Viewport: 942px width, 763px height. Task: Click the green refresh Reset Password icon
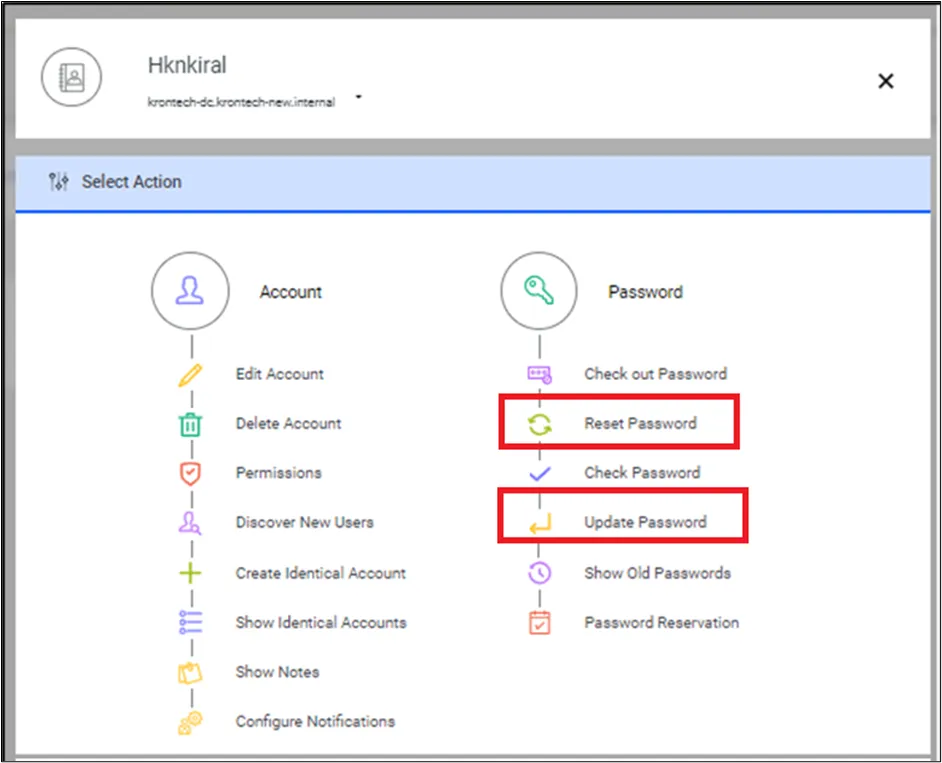pos(539,424)
